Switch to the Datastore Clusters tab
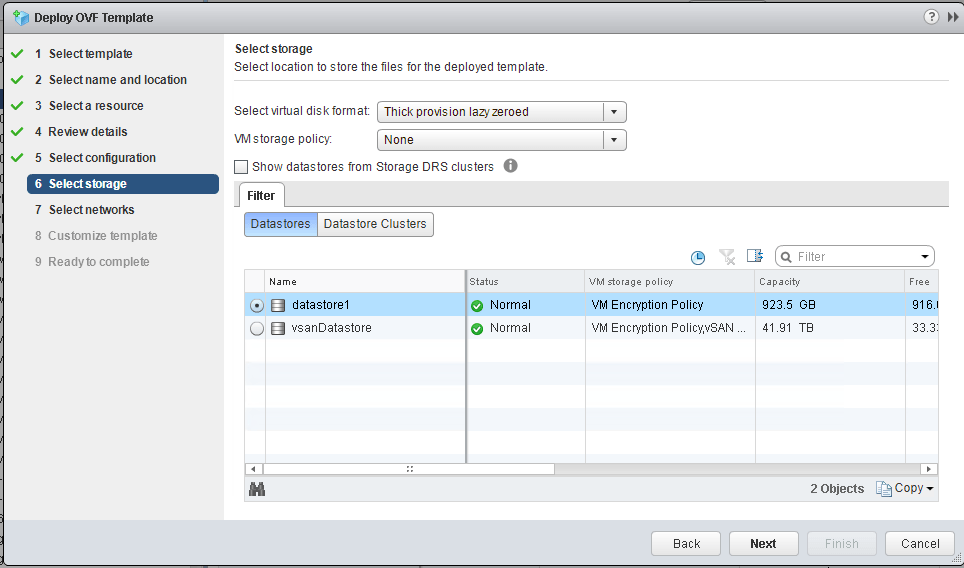964x568 pixels. tap(375, 224)
